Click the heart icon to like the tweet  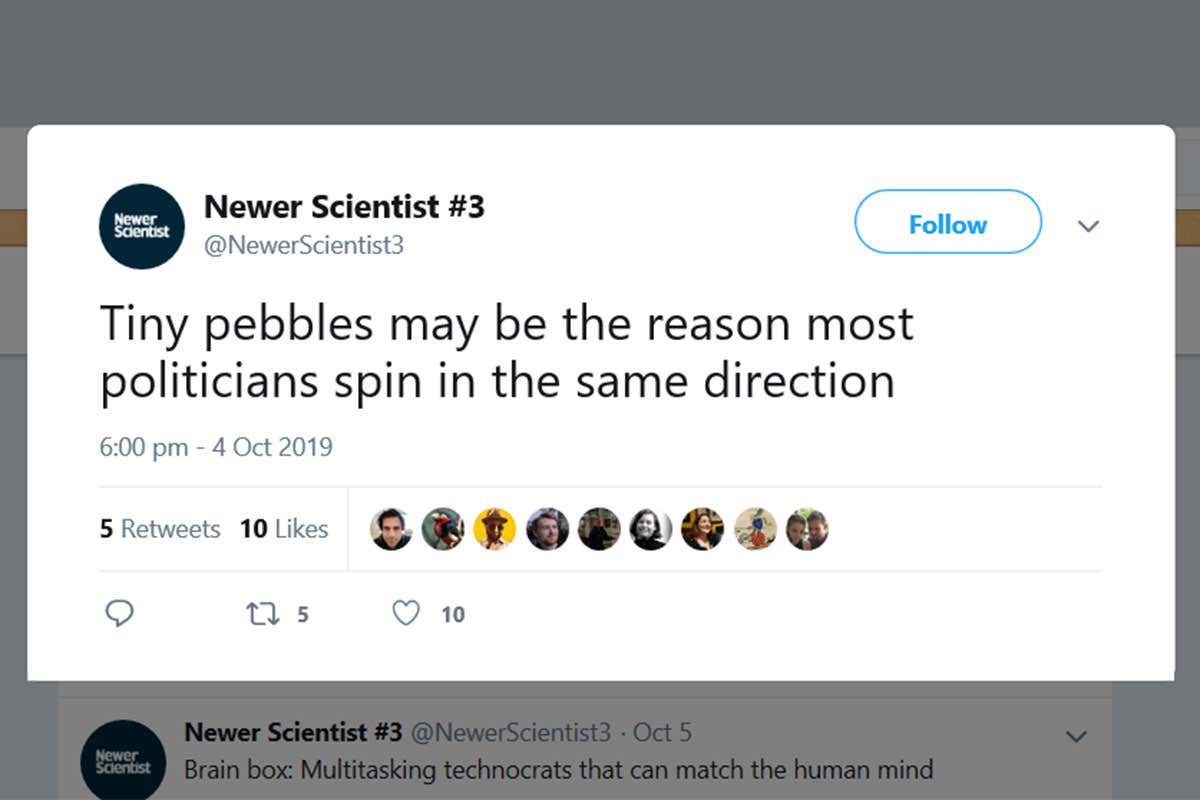[x=406, y=614]
